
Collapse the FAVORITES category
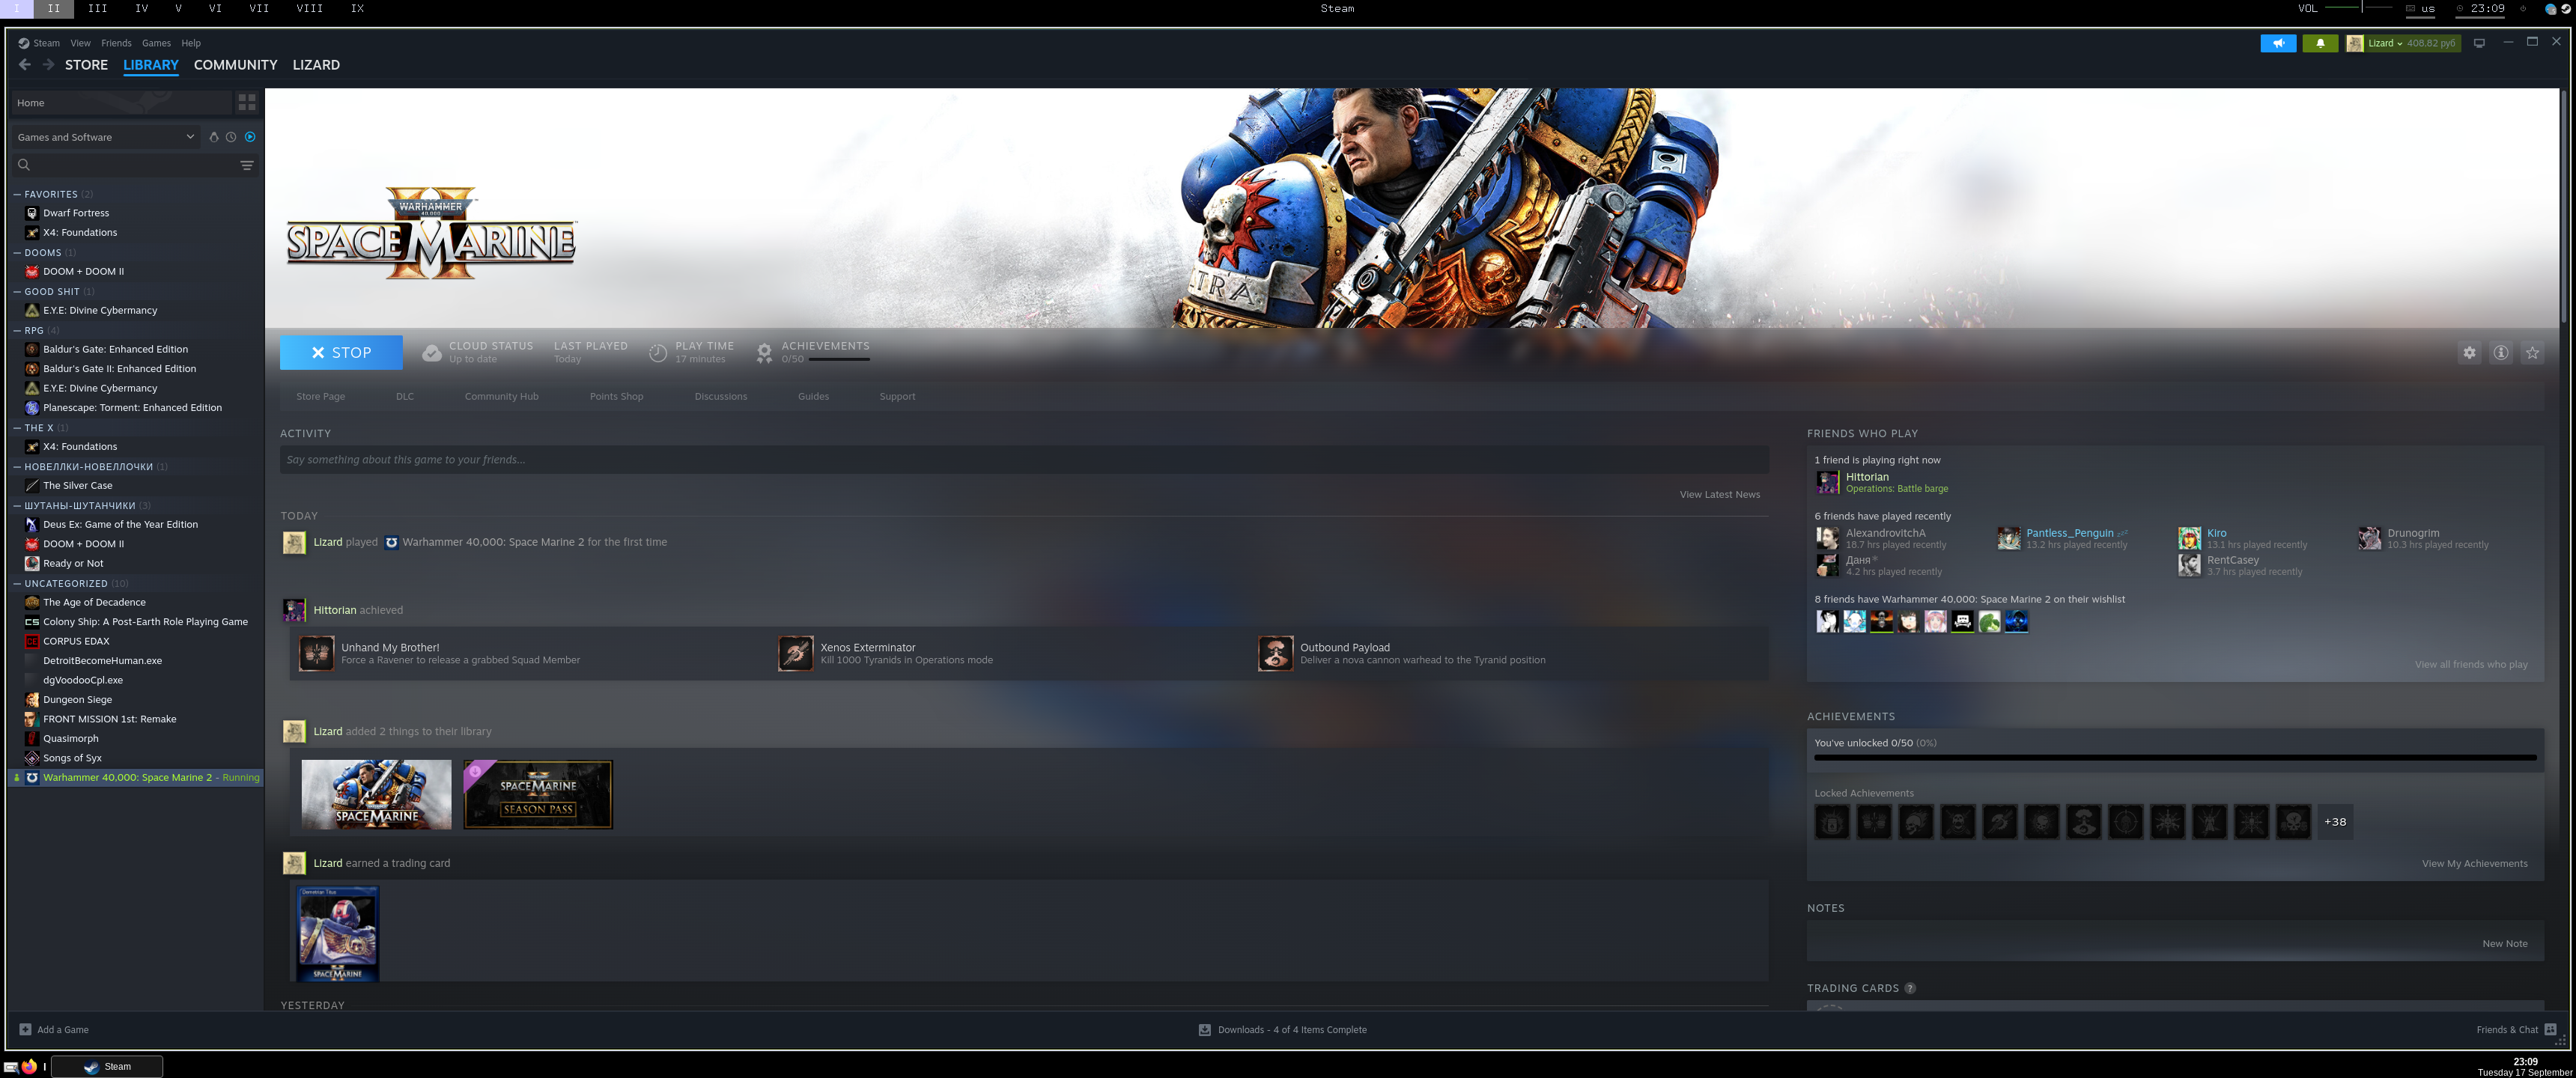pyautogui.click(x=17, y=194)
